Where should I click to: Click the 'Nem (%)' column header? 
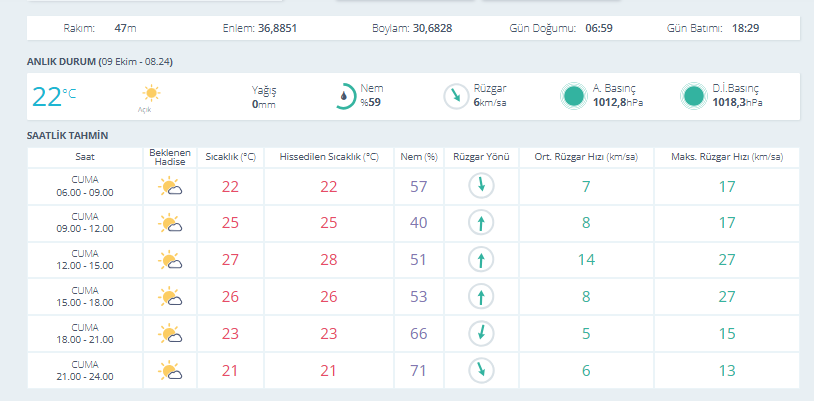click(418, 157)
